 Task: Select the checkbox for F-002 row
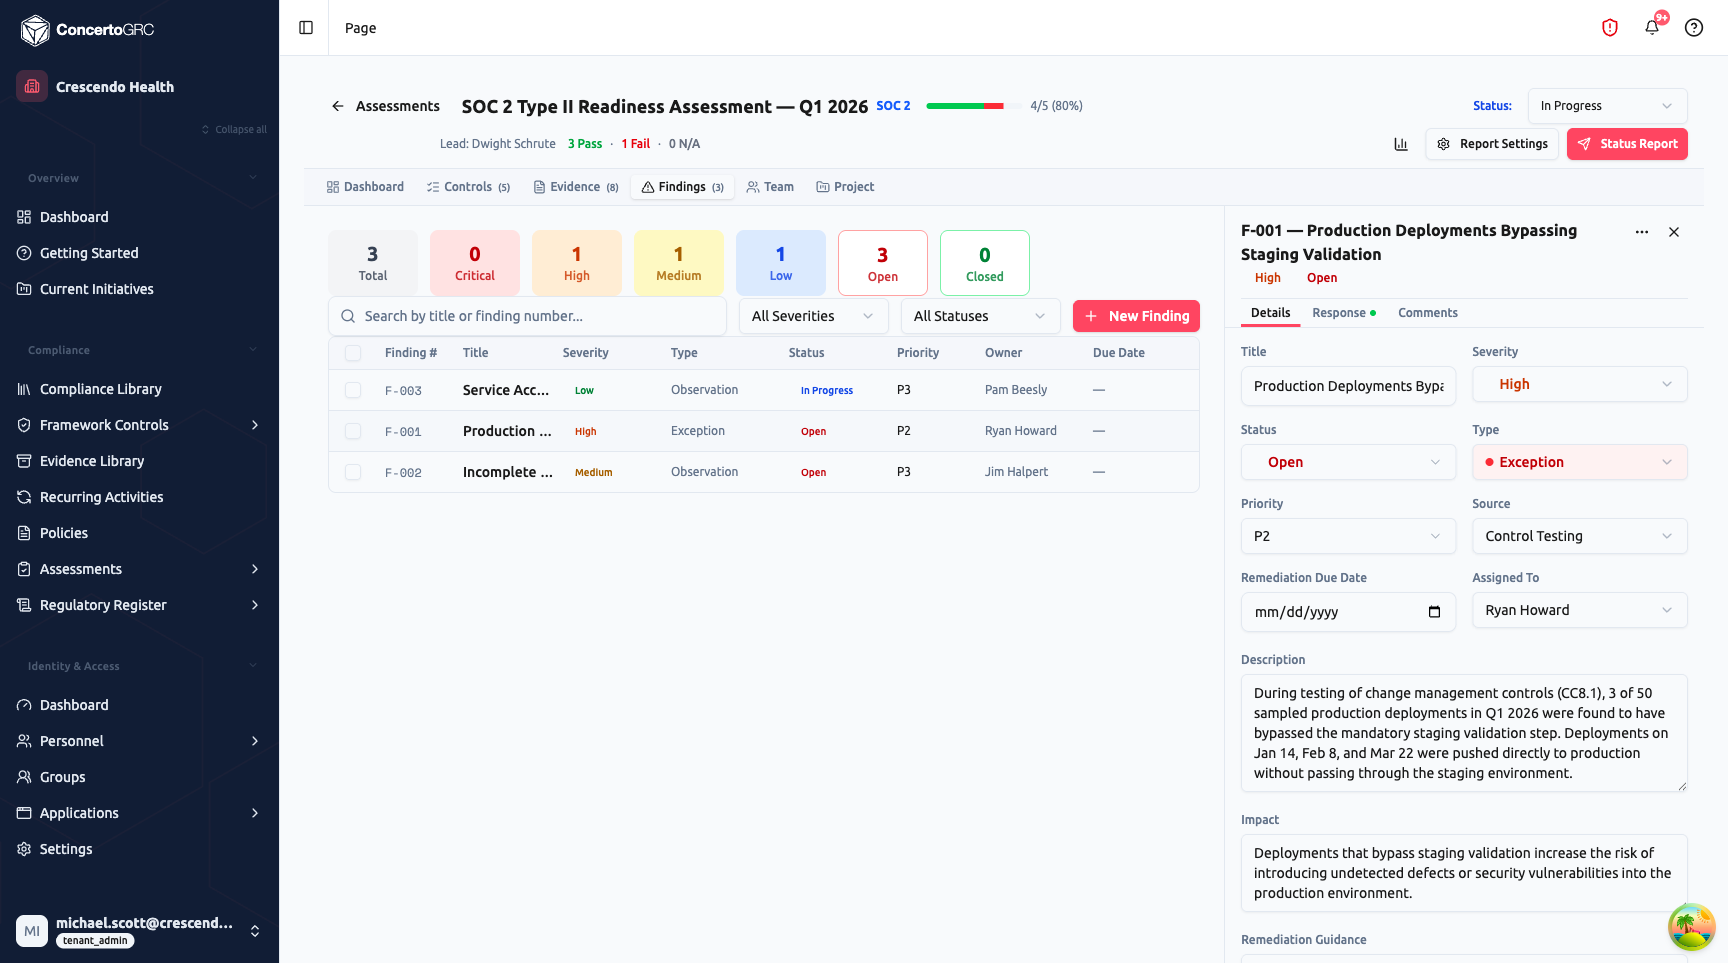point(353,472)
